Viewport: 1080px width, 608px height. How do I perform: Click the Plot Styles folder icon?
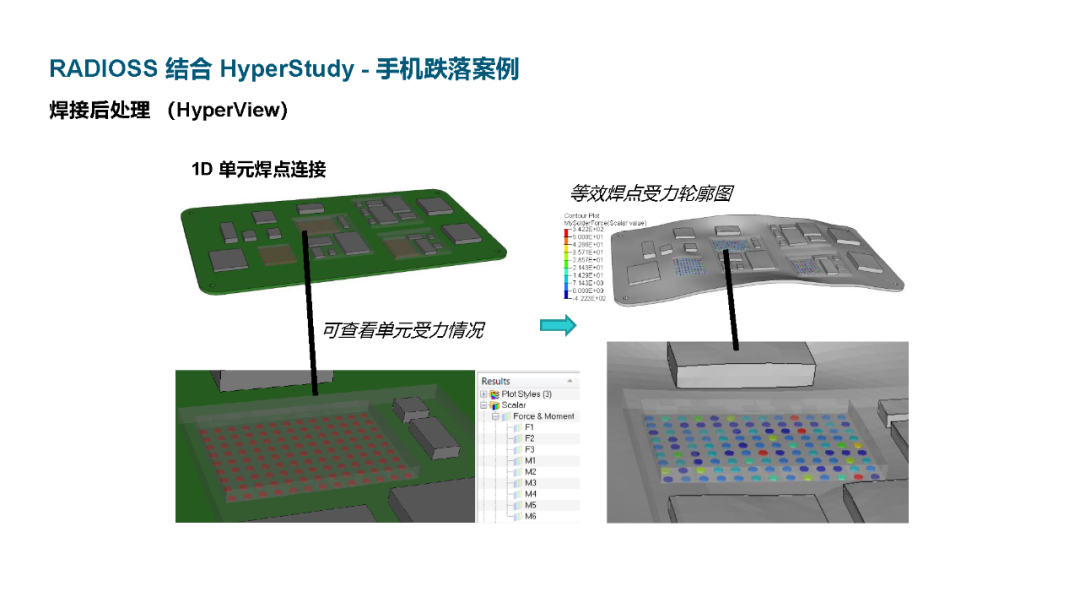click(x=495, y=395)
